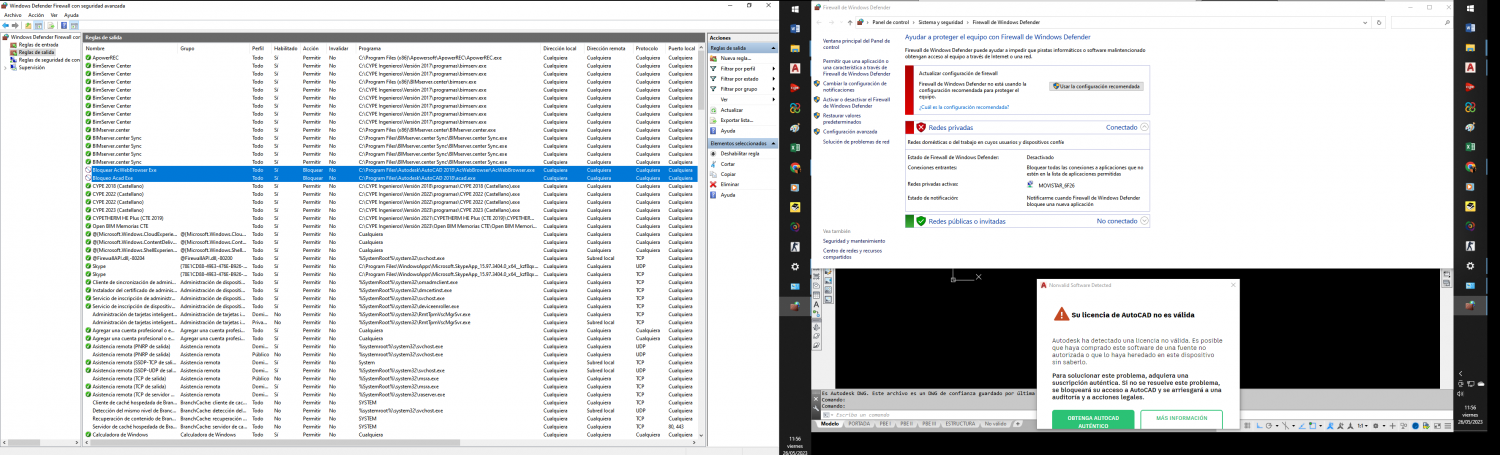
Task: Switch to the PORTADA layout tab in AutoCAD
Action: point(859,424)
